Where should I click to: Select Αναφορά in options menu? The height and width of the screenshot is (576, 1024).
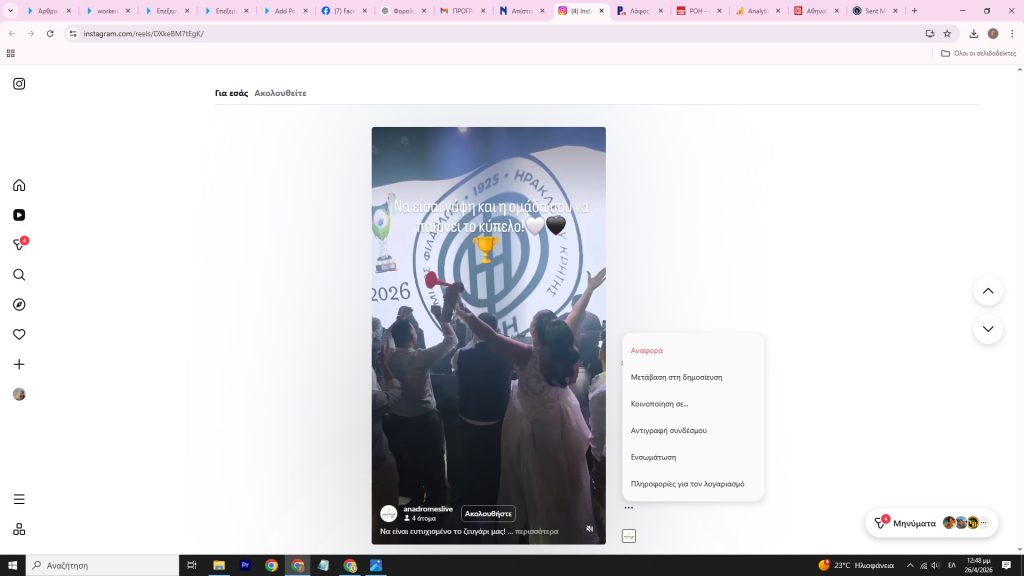point(647,351)
